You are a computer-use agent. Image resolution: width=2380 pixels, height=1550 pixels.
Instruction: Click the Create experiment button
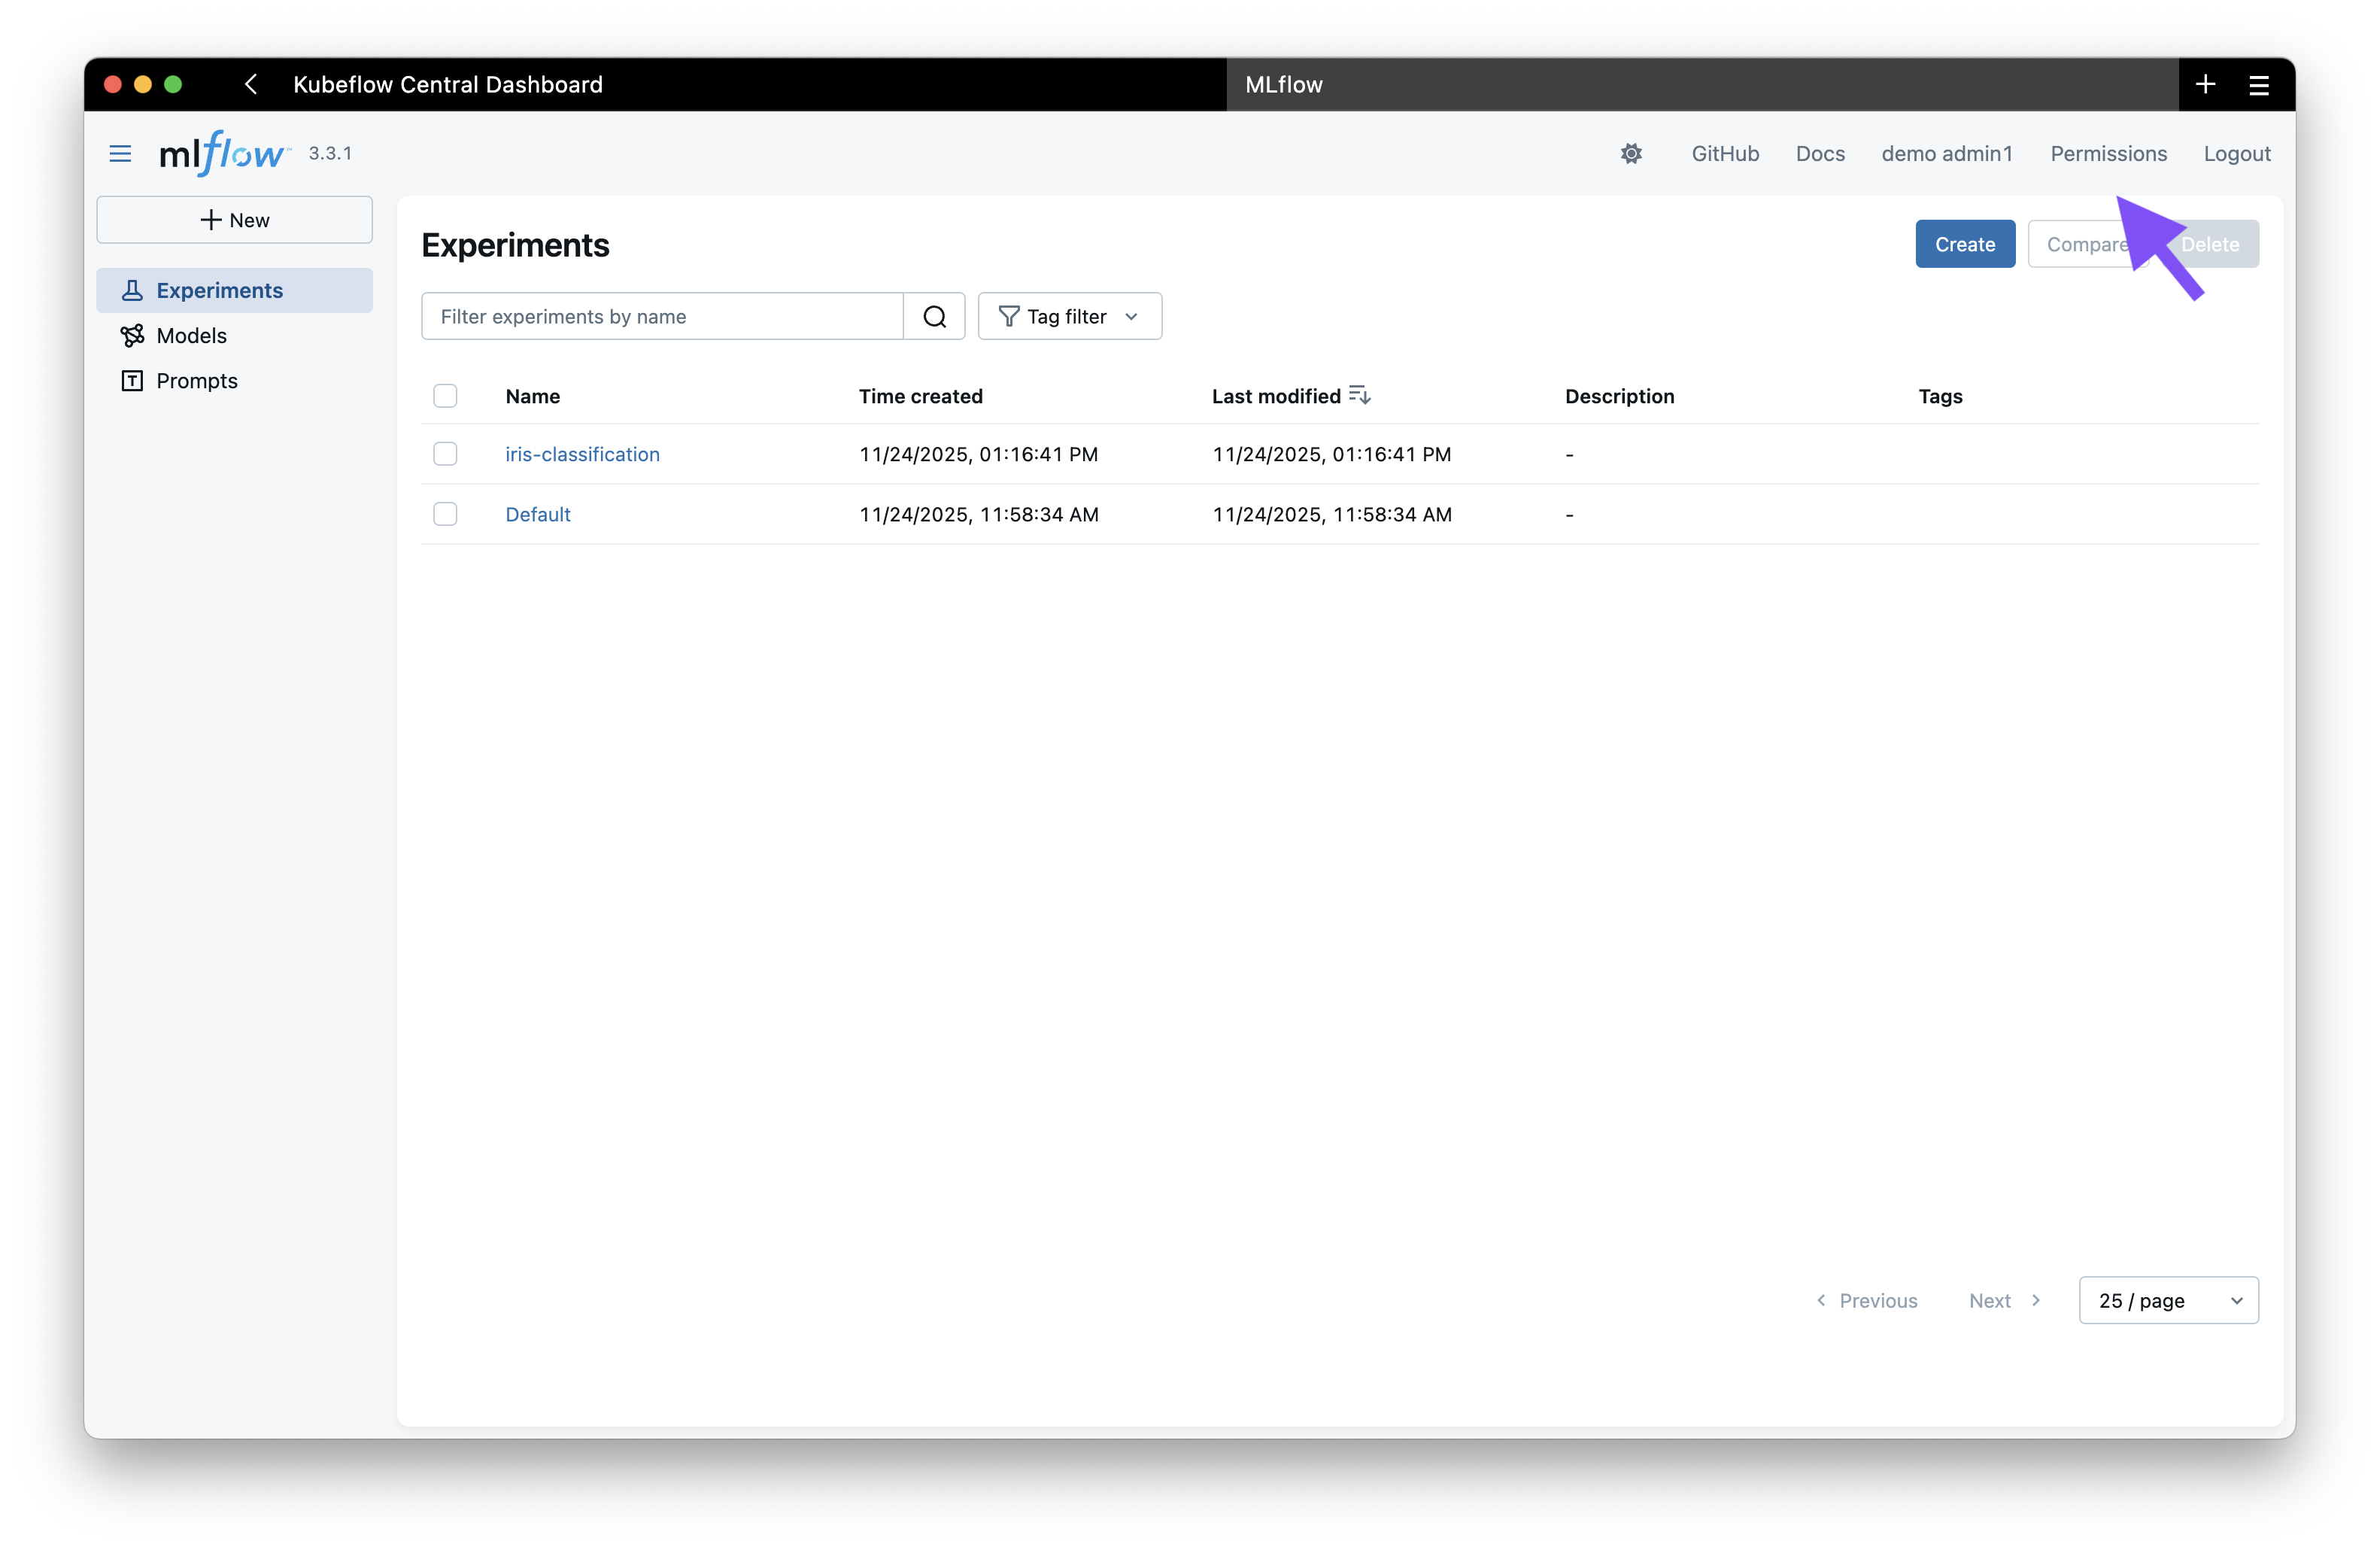pyautogui.click(x=1963, y=244)
